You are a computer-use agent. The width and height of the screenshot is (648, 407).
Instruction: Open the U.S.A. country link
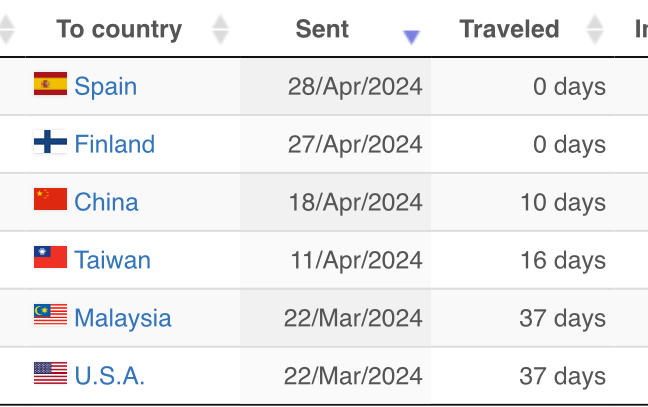110,376
